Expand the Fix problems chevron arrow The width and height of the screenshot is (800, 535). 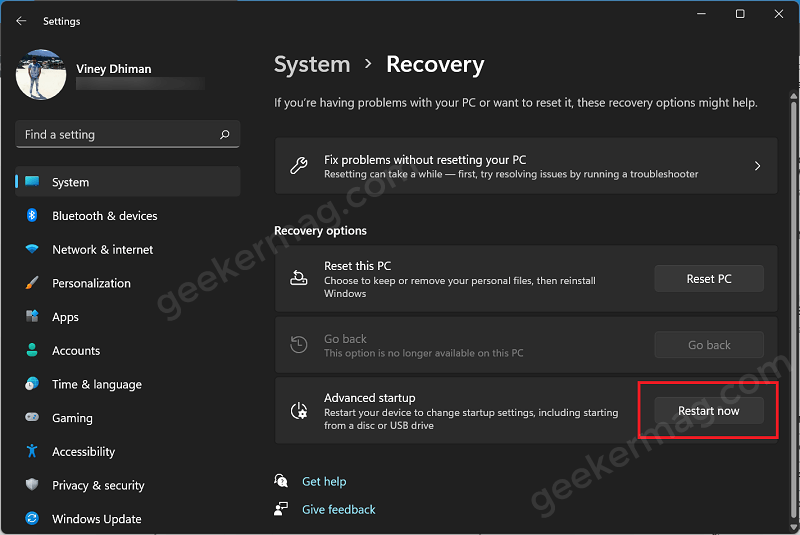(758, 166)
